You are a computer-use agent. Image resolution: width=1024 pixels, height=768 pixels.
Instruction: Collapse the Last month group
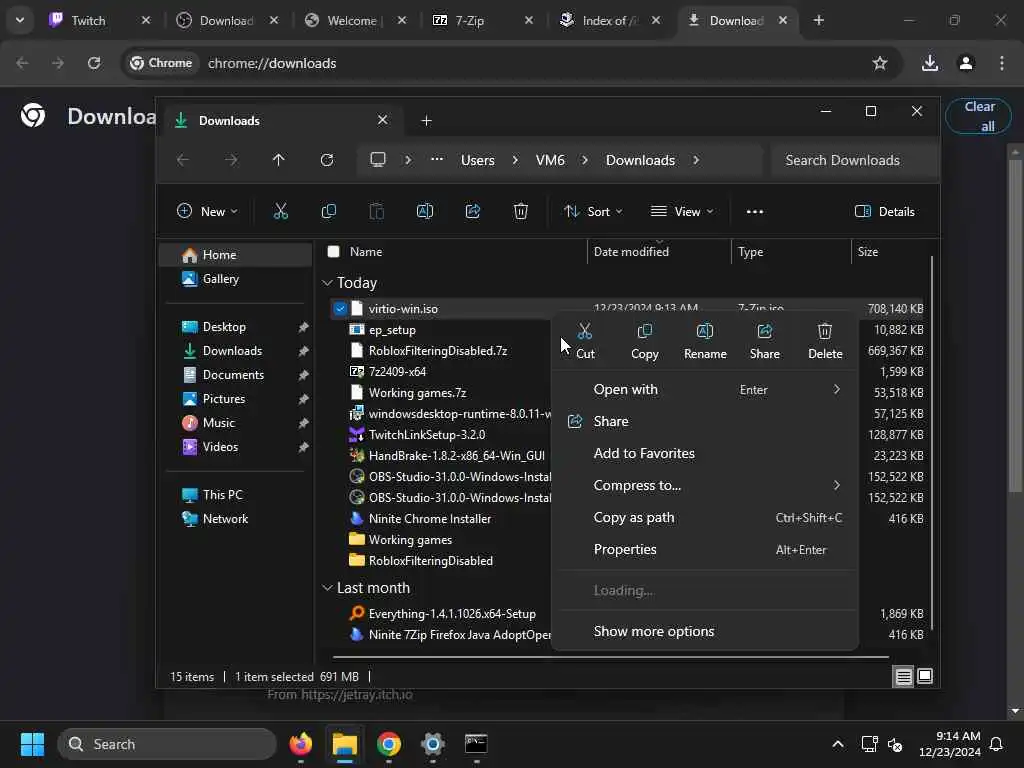327,588
